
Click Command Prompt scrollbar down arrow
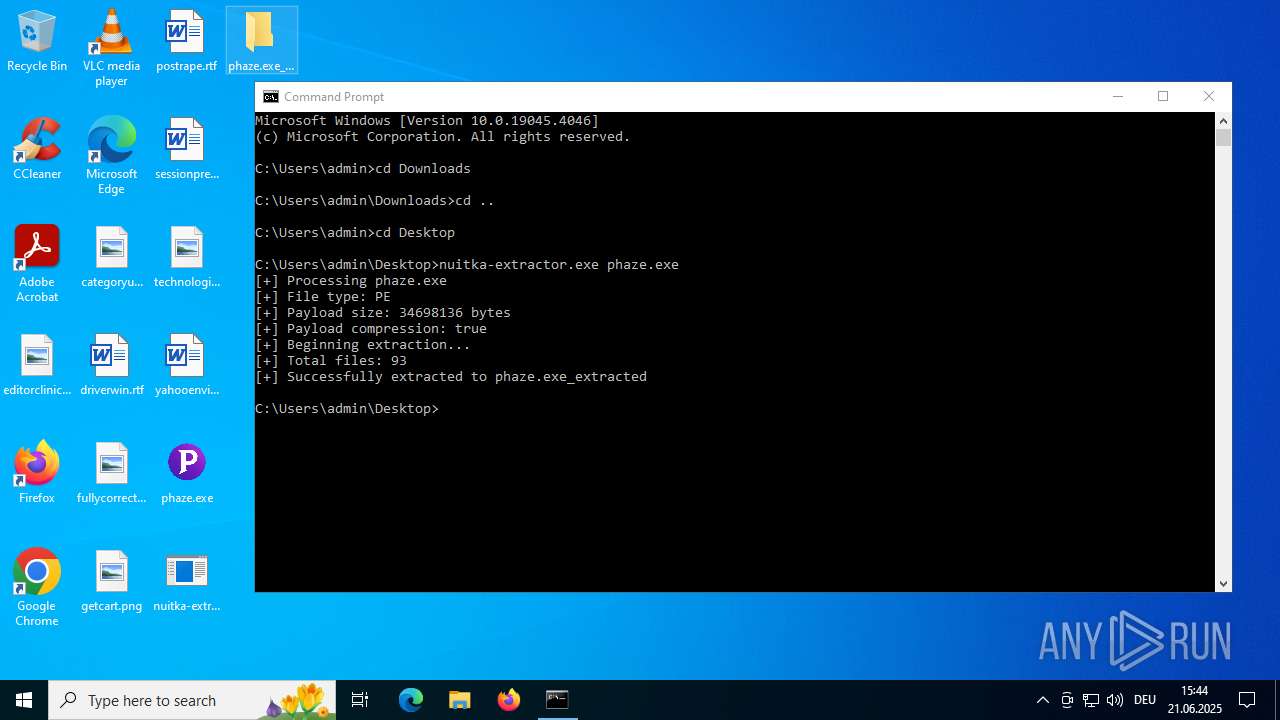tap(1223, 584)
